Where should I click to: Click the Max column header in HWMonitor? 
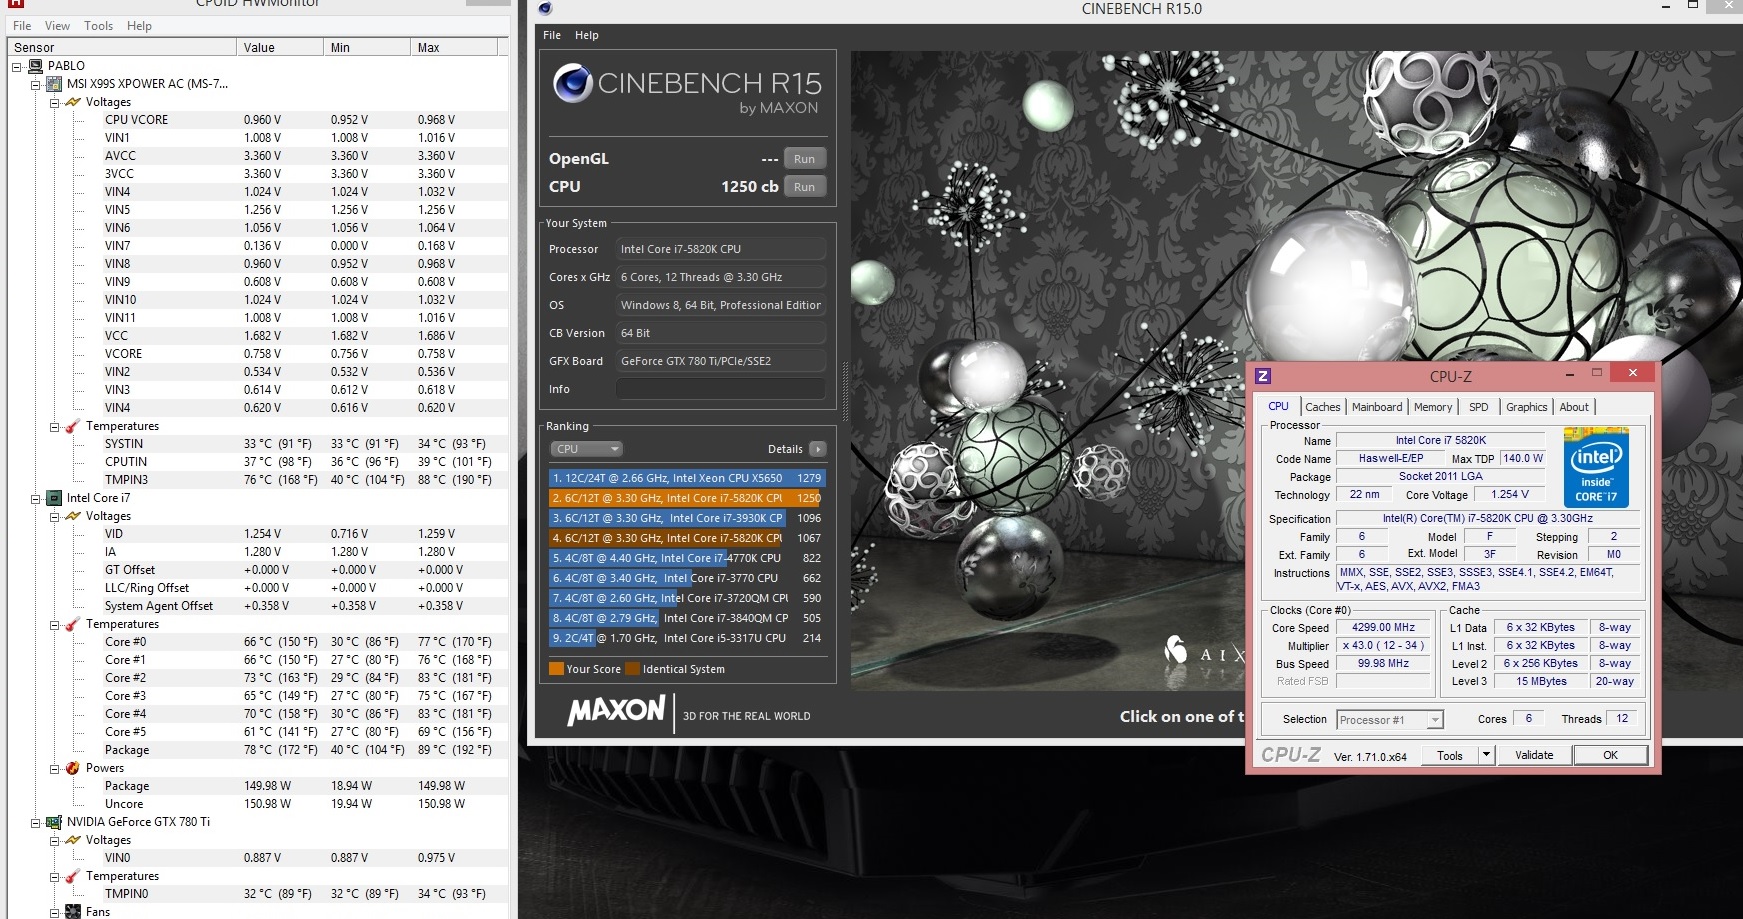tap(453, 47)
